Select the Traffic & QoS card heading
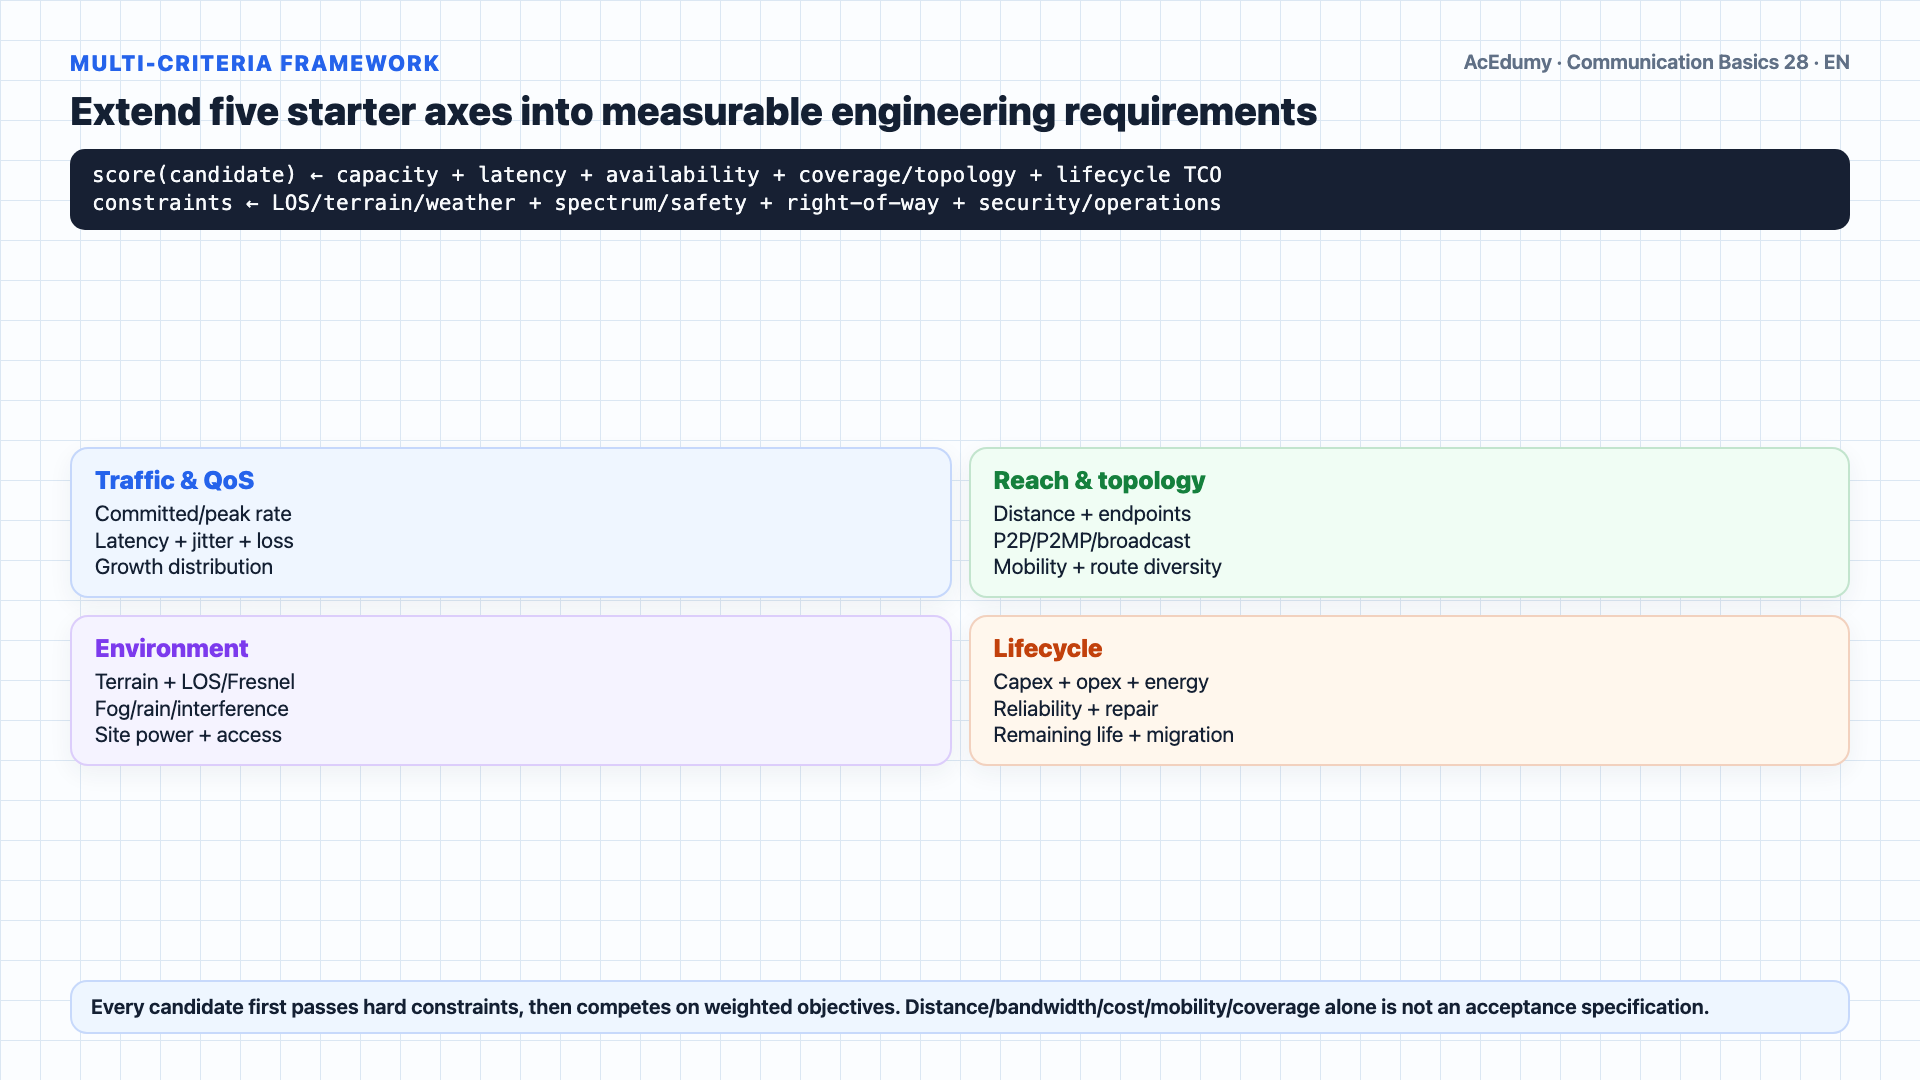 [x=175, y=481]
